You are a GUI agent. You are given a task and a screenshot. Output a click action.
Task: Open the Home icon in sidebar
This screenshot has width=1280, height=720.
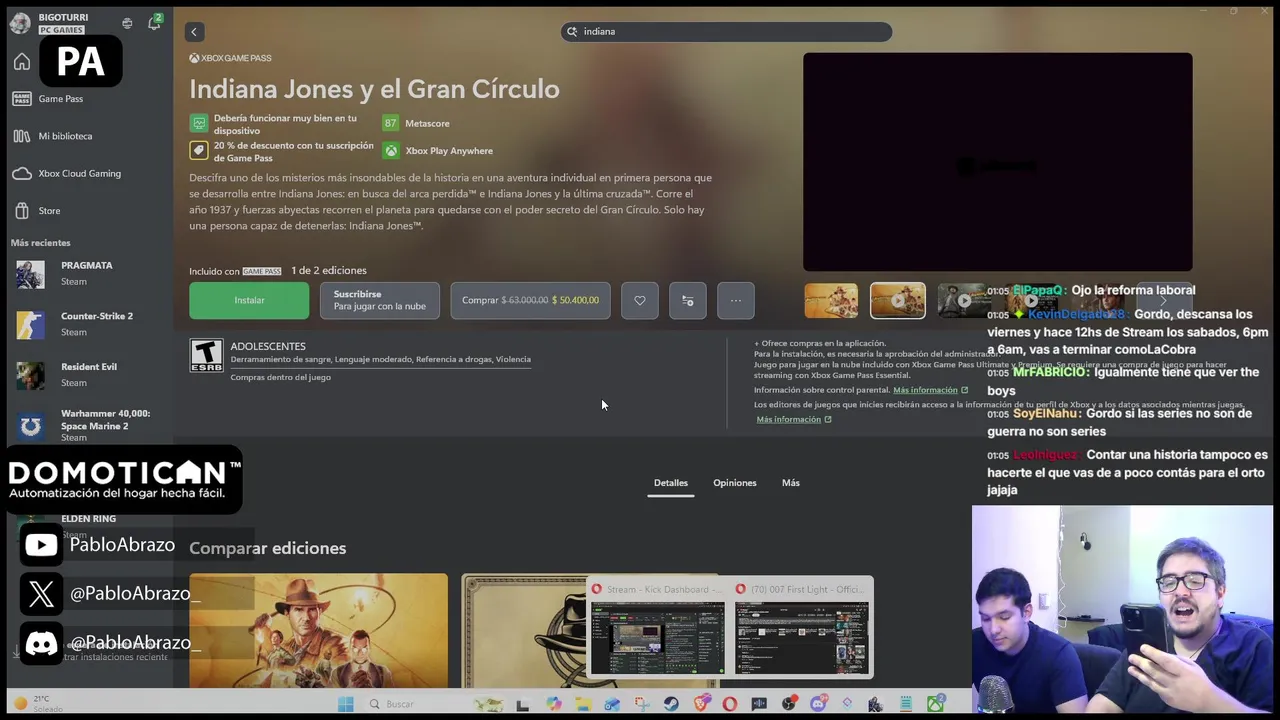(22, 62)
